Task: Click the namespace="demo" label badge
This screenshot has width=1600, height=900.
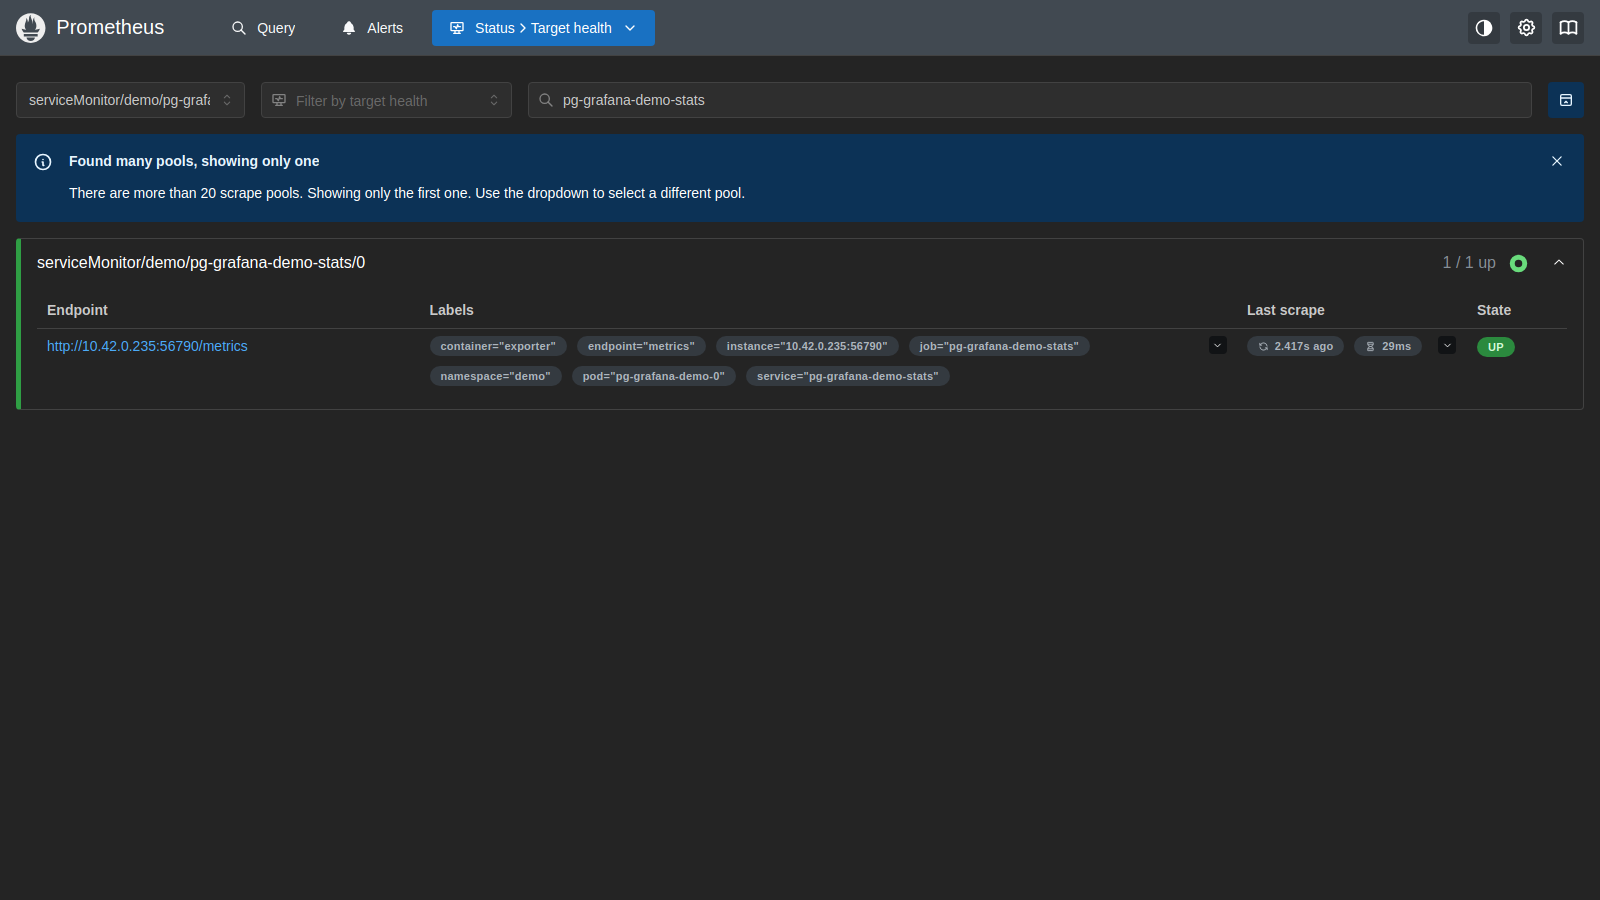Action: point(496,376)
